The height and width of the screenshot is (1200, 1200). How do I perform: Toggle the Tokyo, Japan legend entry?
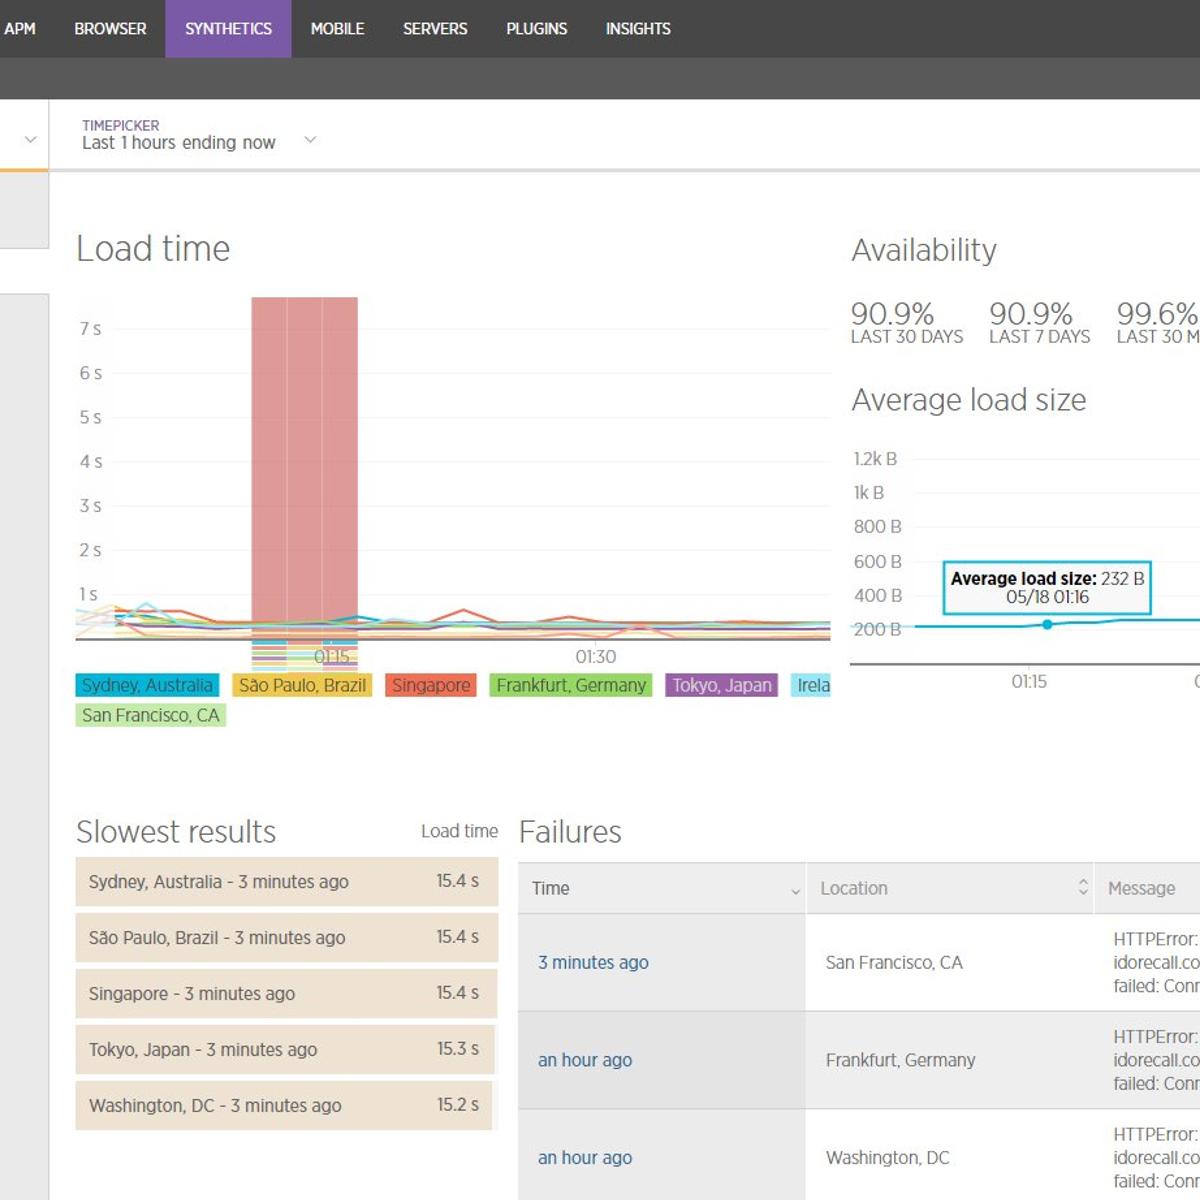point(721,685)
